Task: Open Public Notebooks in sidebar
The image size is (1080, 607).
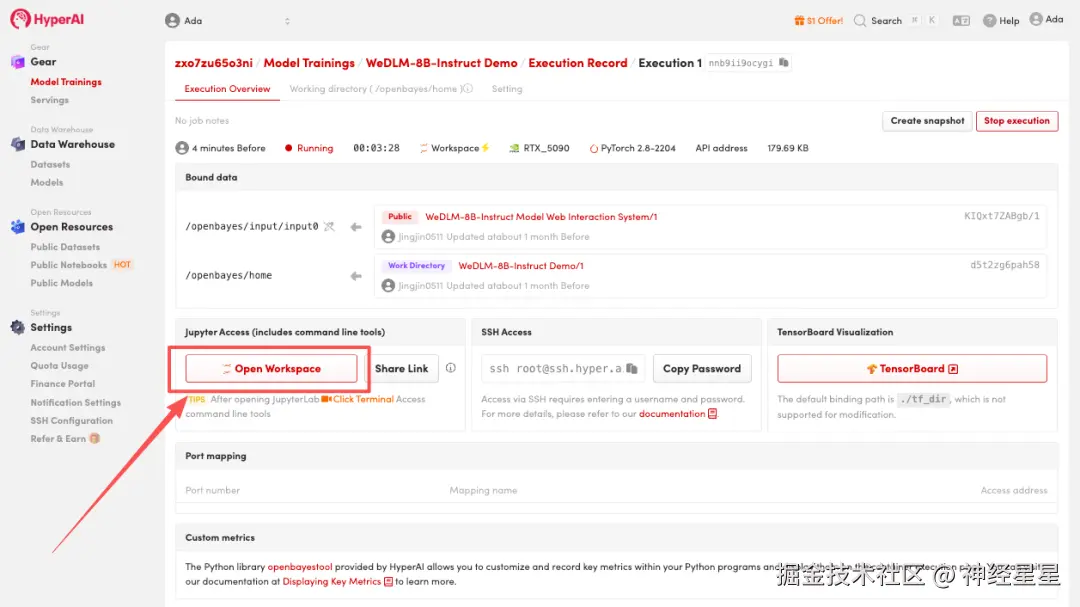Action: pos(68,265)
